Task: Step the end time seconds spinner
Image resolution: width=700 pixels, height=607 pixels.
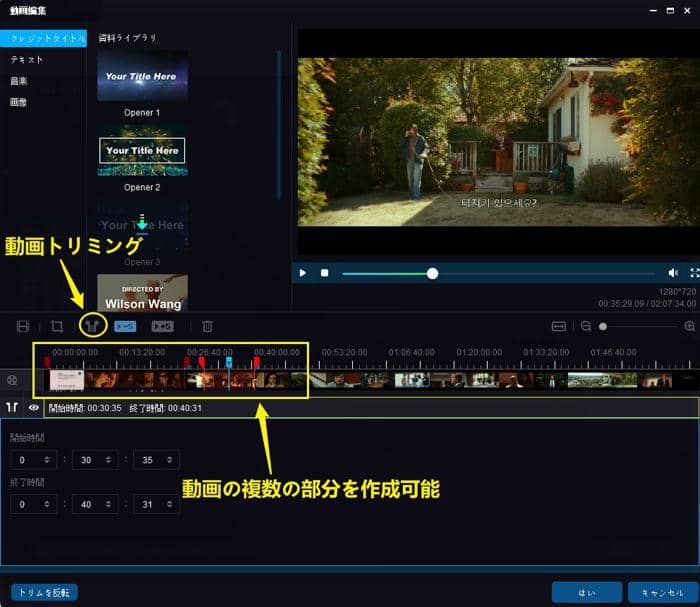Action: 170,504
